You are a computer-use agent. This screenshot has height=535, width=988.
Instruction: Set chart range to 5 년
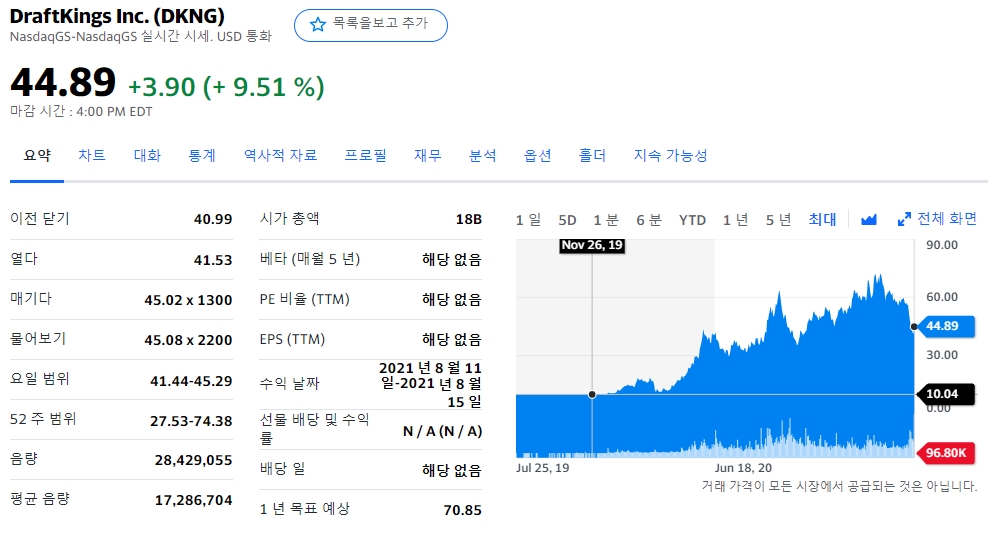coord(778,220)
